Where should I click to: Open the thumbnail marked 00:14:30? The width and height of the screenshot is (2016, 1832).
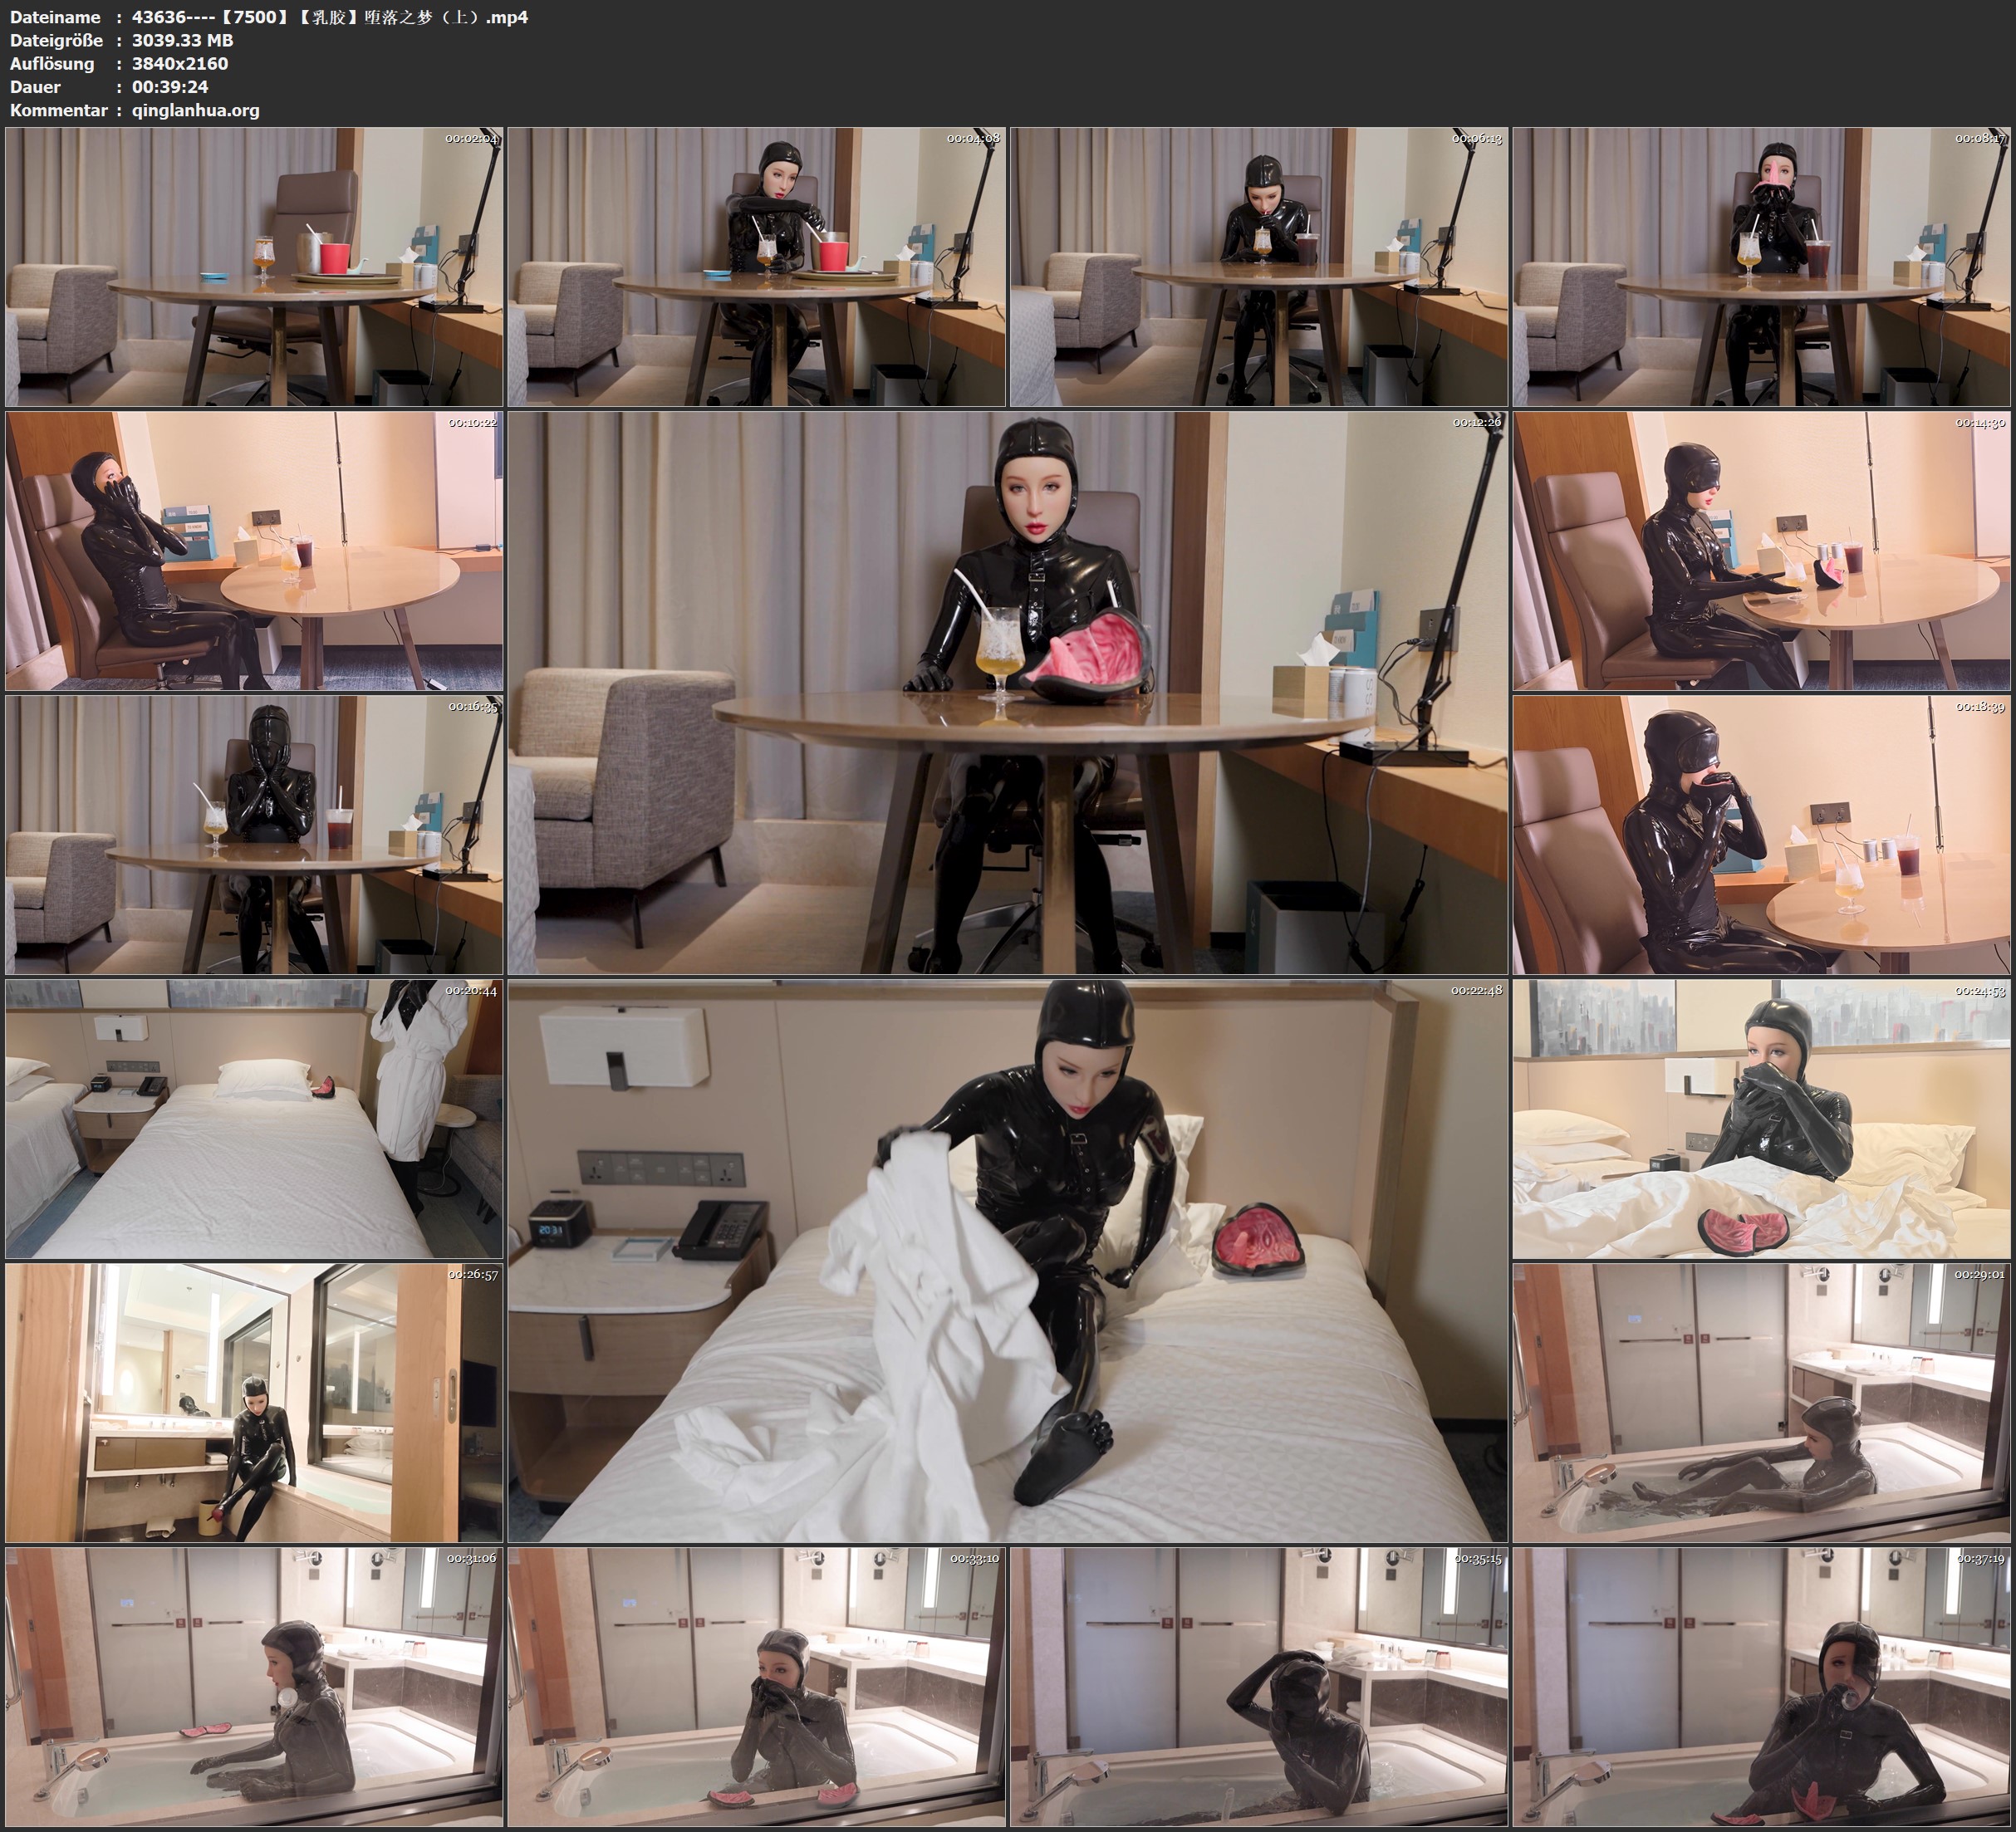pyautogui.click(x=1760, y=551)
